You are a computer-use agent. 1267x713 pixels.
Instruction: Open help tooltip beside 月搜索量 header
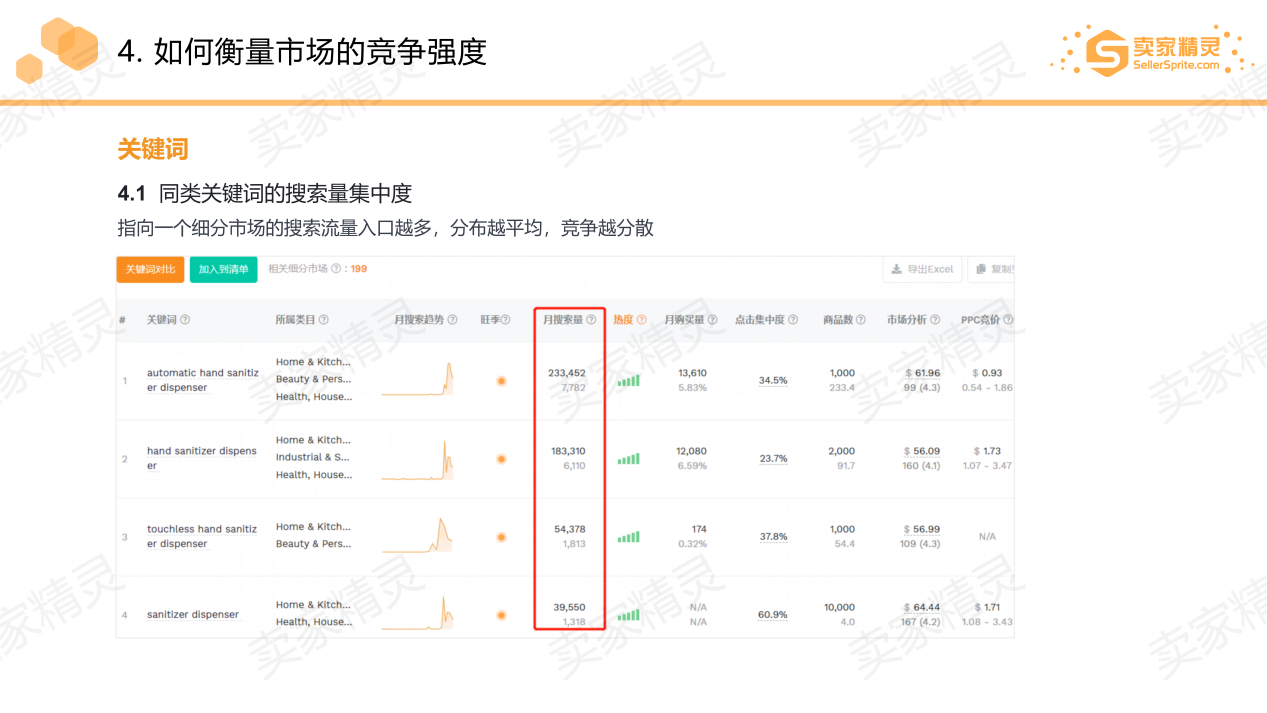point(592,318)
